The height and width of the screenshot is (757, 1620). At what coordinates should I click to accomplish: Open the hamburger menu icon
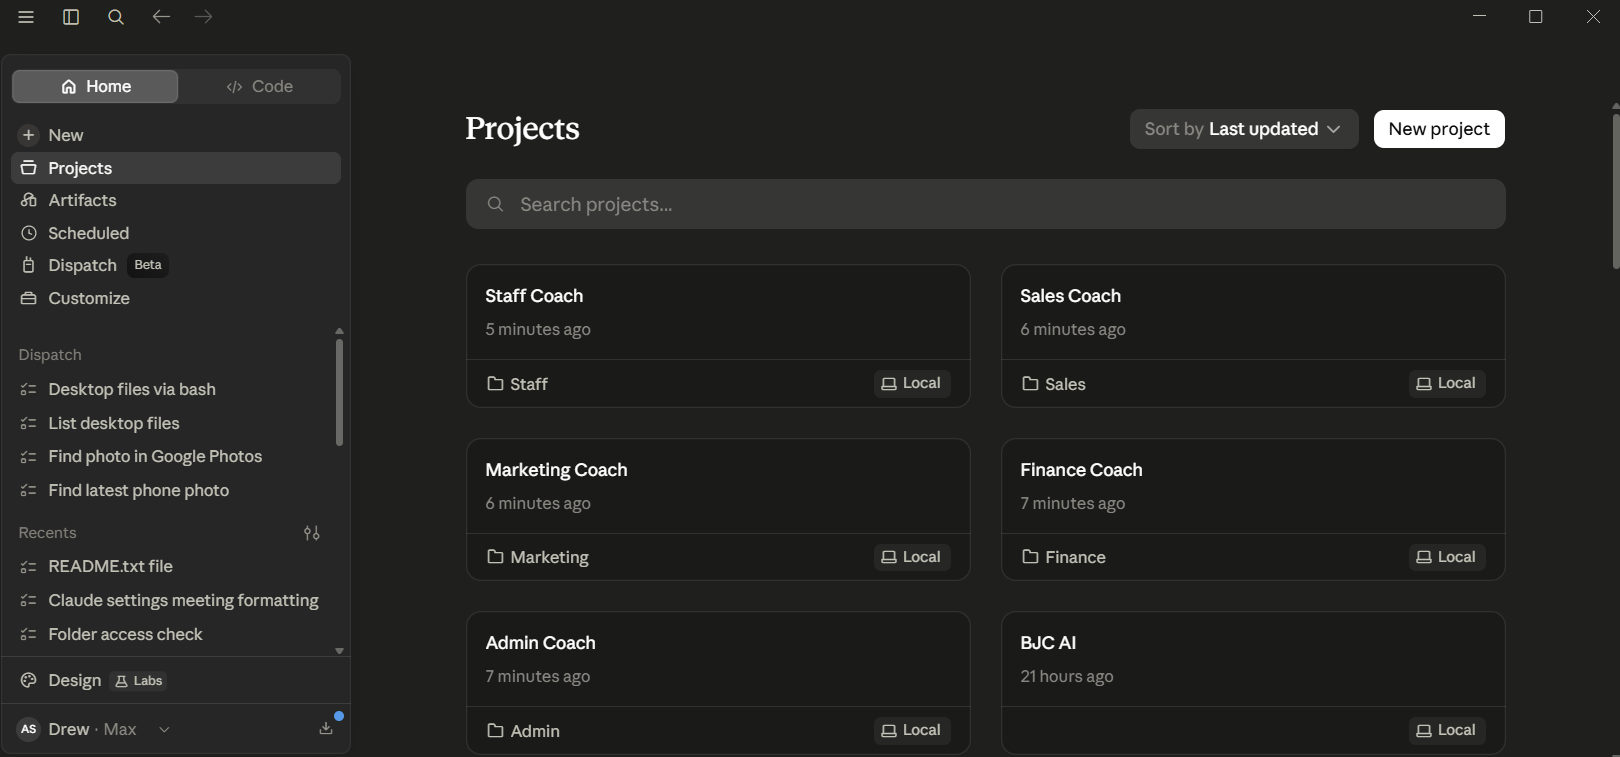[x=26, y=17]
